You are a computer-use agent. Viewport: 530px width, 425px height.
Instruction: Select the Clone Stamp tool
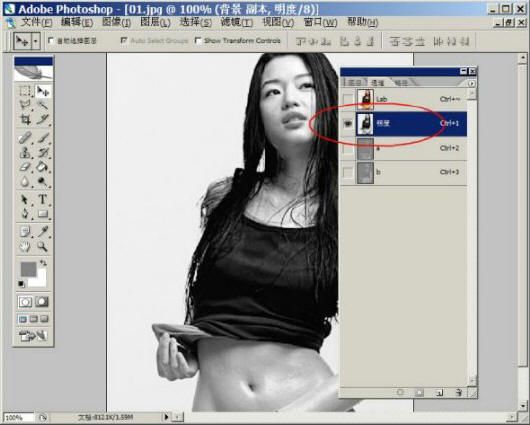pos(25,152)
